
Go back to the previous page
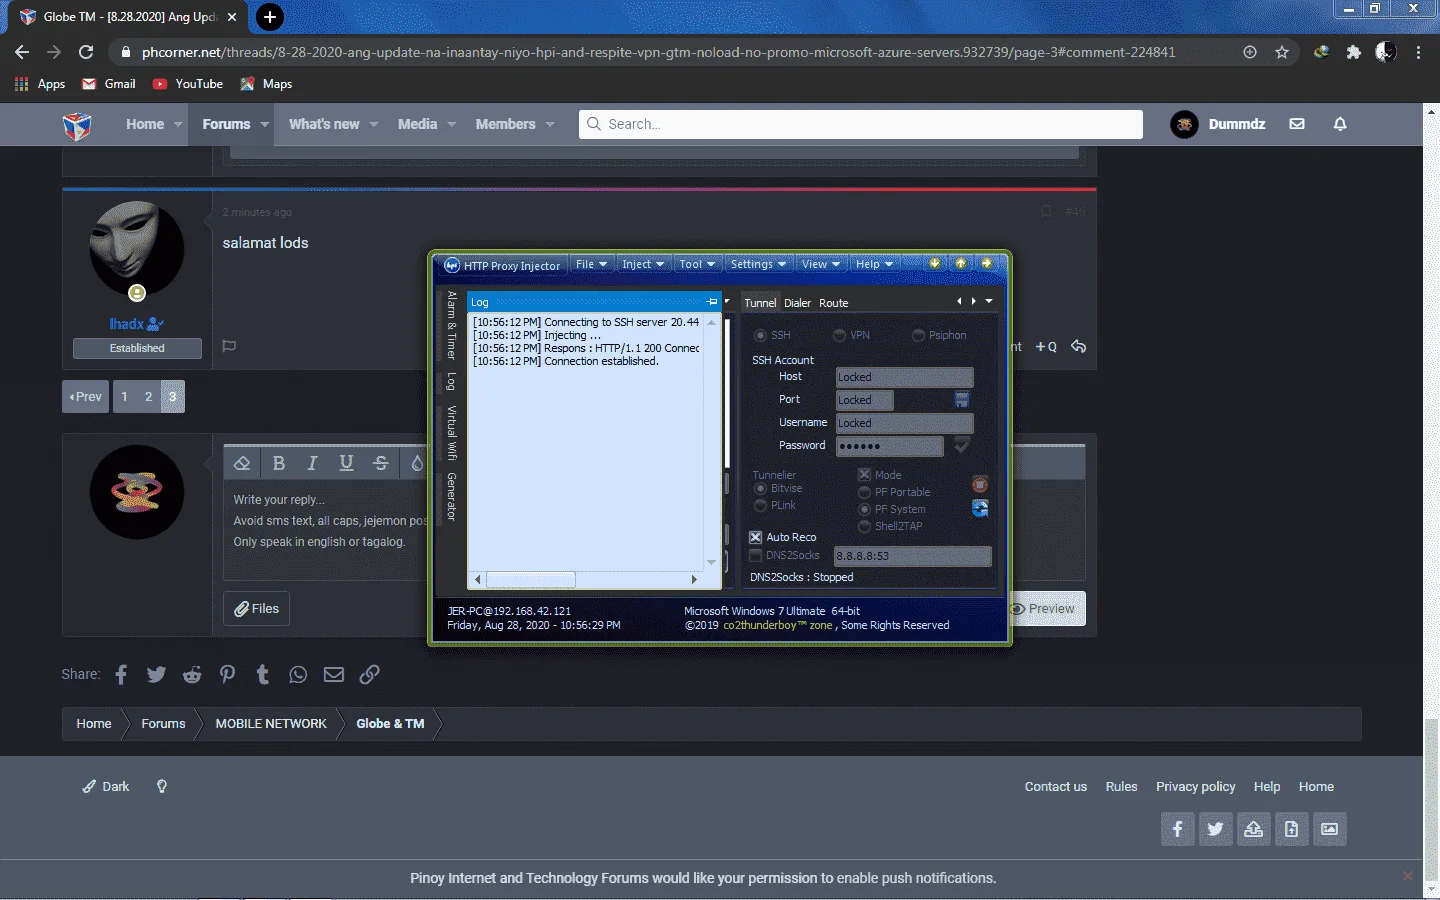click(22, 52)
